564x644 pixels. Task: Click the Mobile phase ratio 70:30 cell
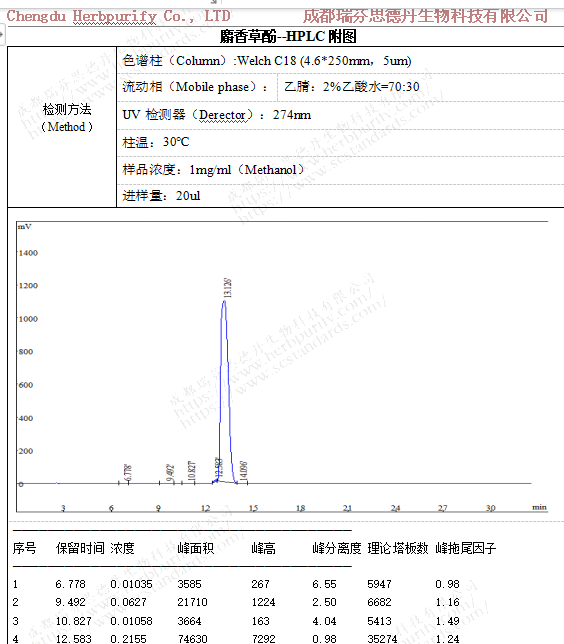pyautogui.click(x=352, y=87)
